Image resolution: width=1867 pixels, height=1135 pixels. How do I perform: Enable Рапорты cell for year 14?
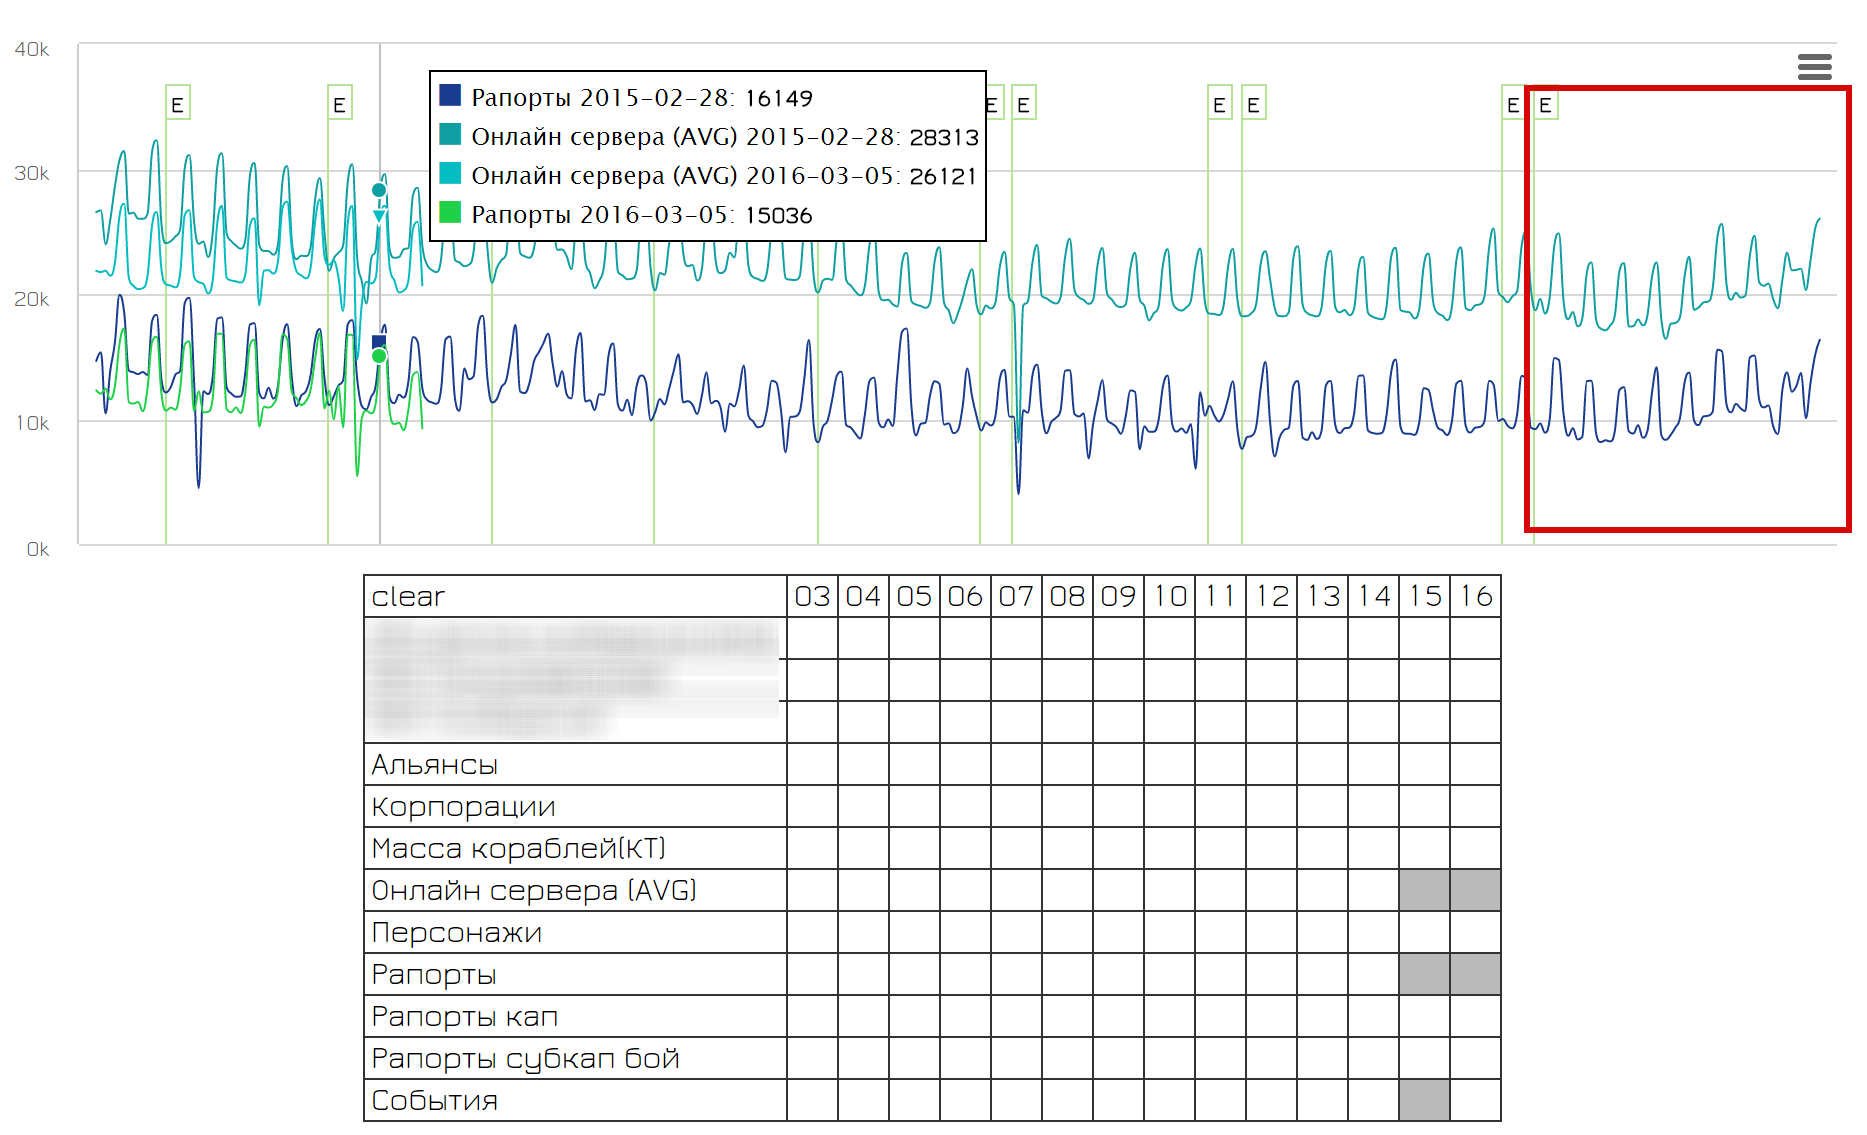pos(1374,974)
